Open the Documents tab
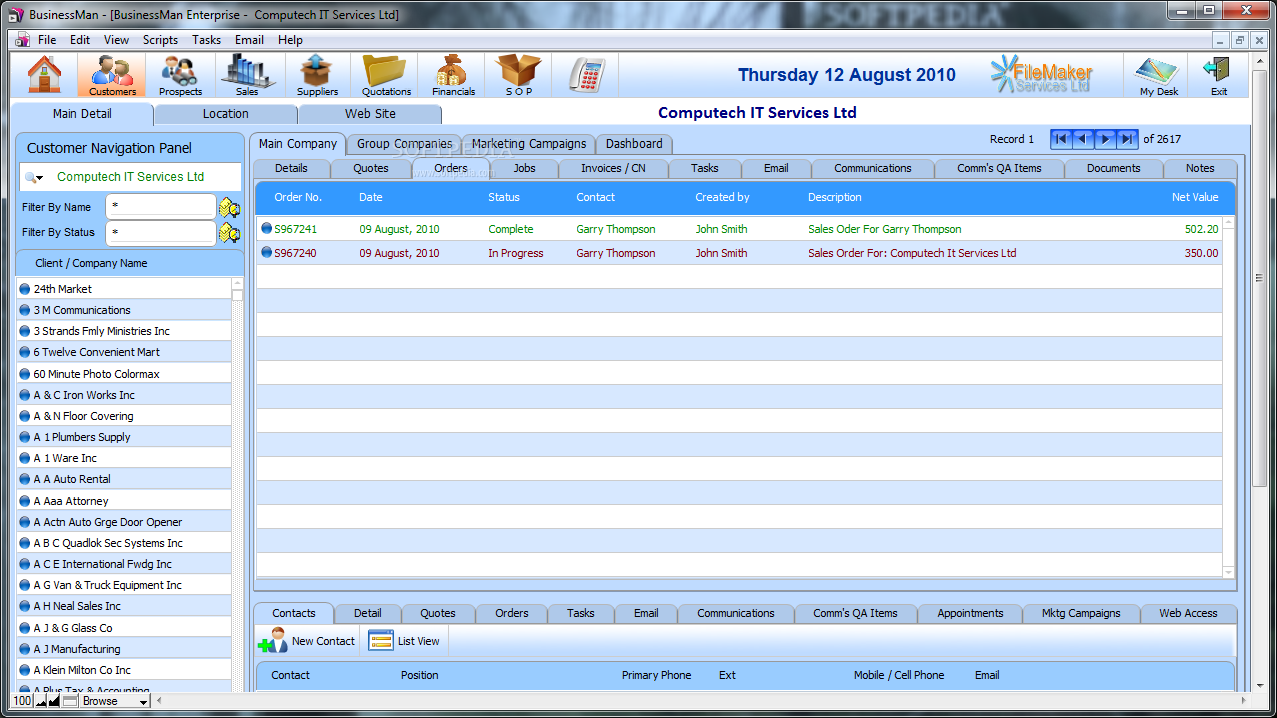 click(1114, 168)
